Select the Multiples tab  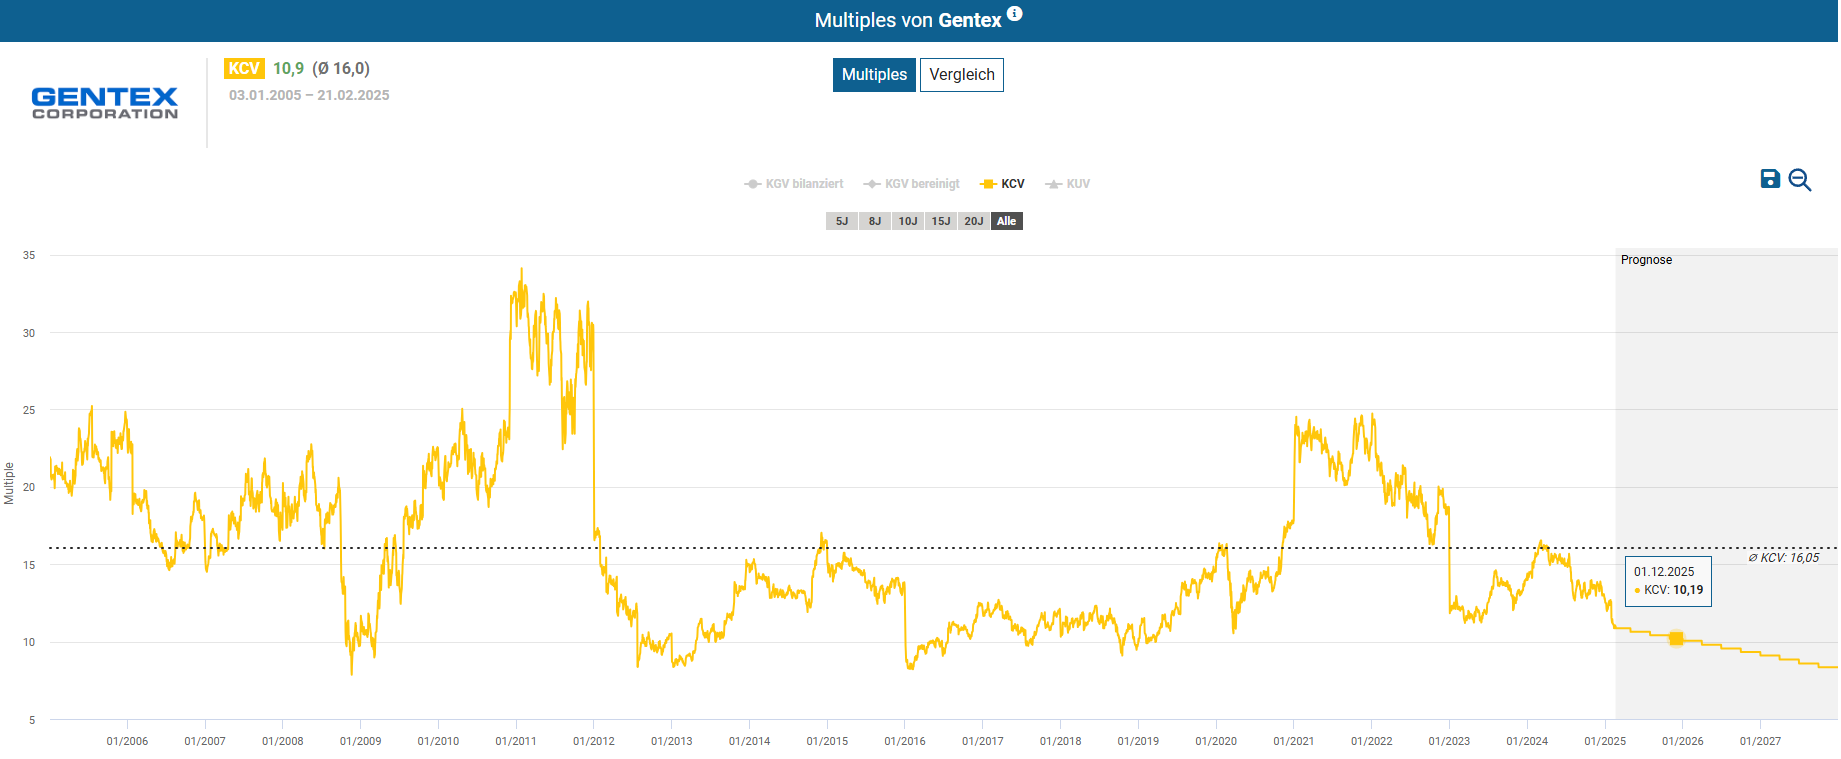point(874,75)
